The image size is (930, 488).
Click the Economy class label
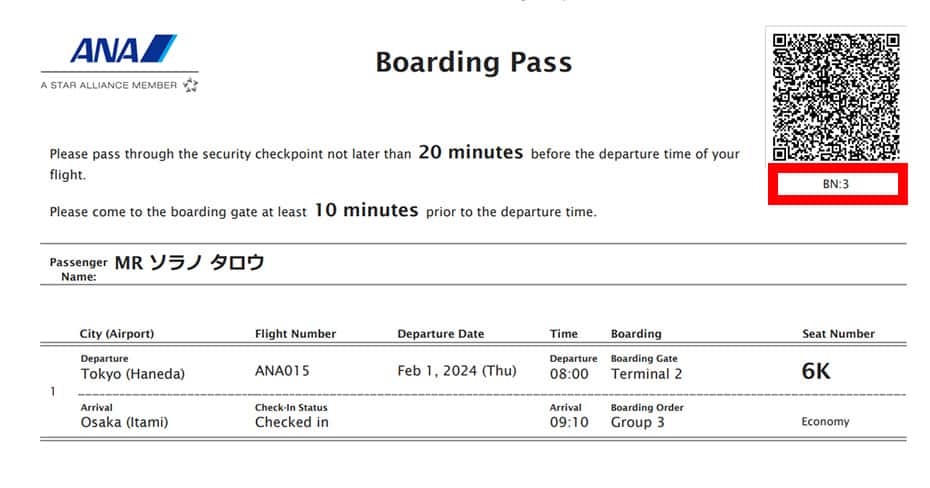click(x=825, y=422)
